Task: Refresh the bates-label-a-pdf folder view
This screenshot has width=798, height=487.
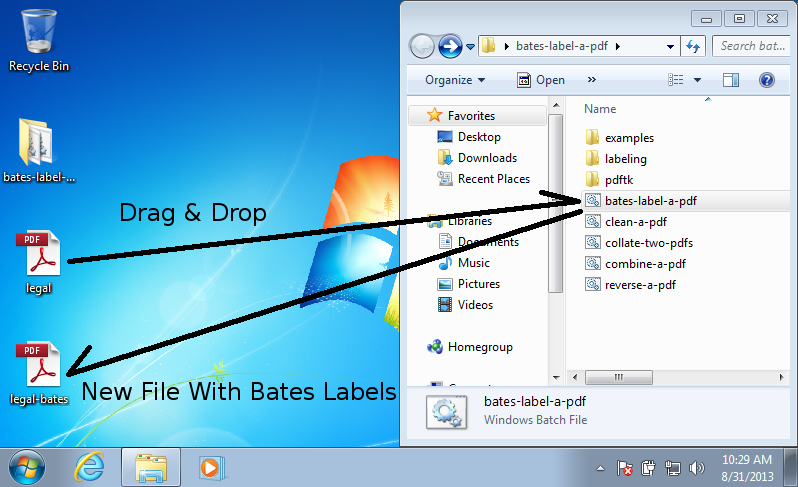Action: tap(693, 47)
